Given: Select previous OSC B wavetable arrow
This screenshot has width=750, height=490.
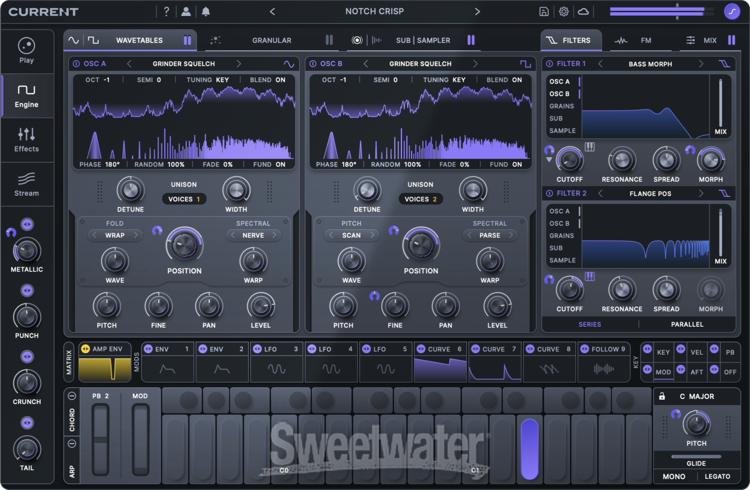Looking at the screenshot, I should (x=365, y=64).
